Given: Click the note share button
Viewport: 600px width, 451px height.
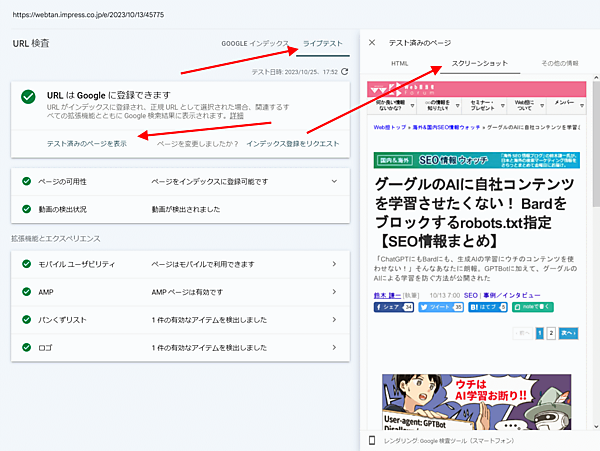Looking at the screenshot, I should [533, 307].
